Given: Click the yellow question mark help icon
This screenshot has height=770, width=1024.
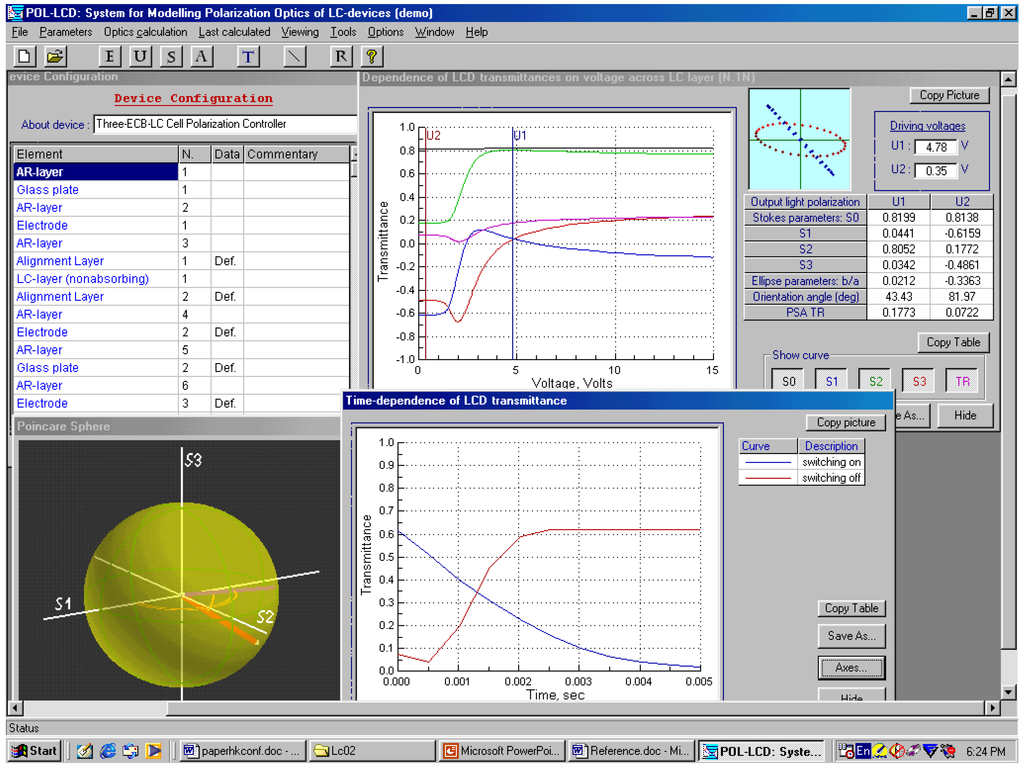Looking at the screenshot, I should [x=371, y=56].
